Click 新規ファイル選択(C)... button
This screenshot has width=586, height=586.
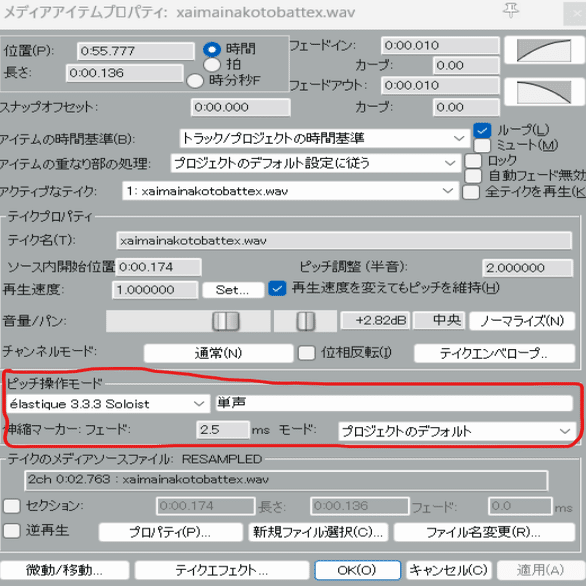pyautogui.click(x=318, y=532)
